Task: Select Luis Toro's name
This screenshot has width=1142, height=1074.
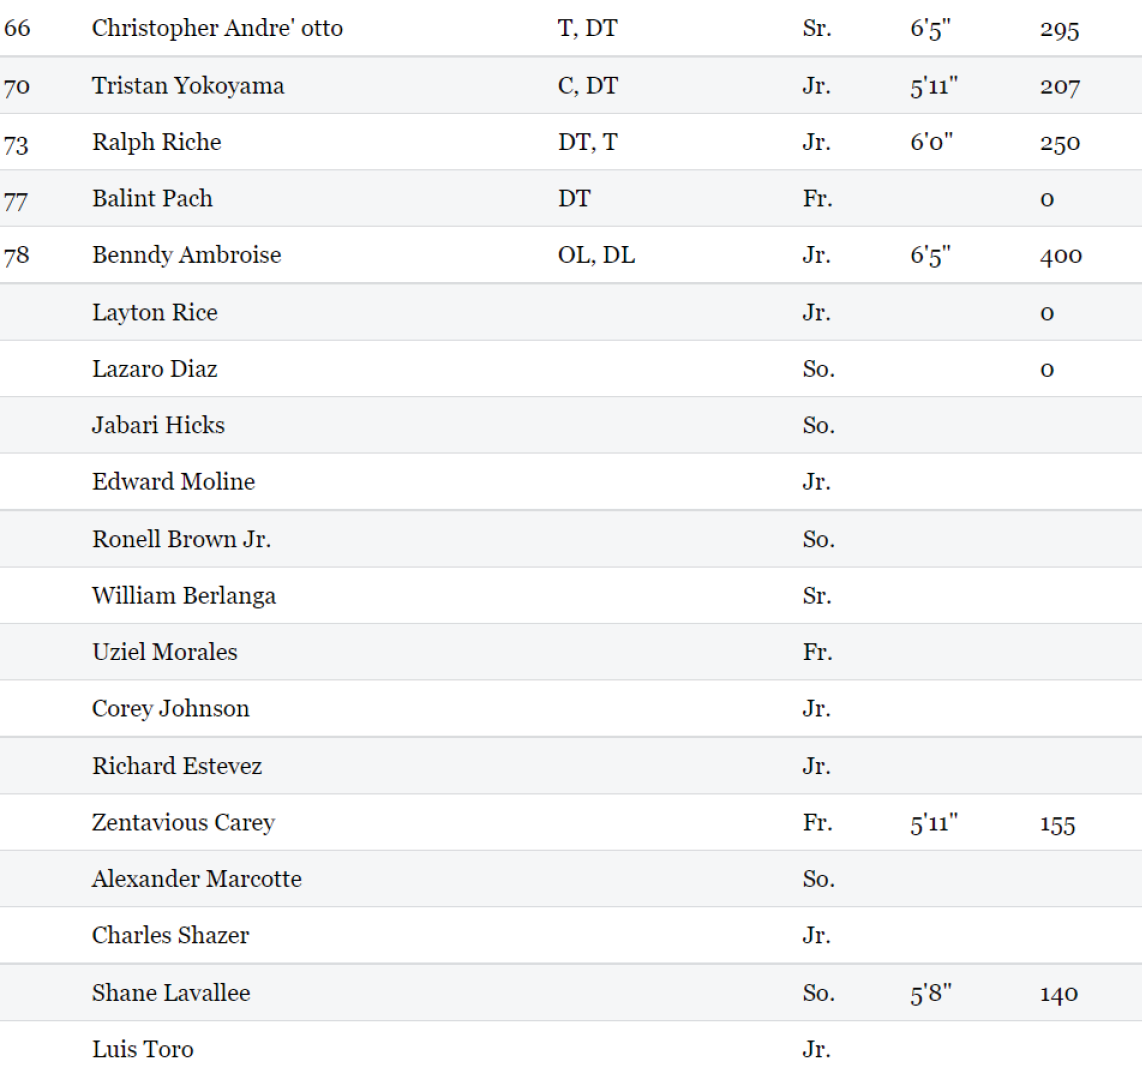Action: tap(142, 1049)
